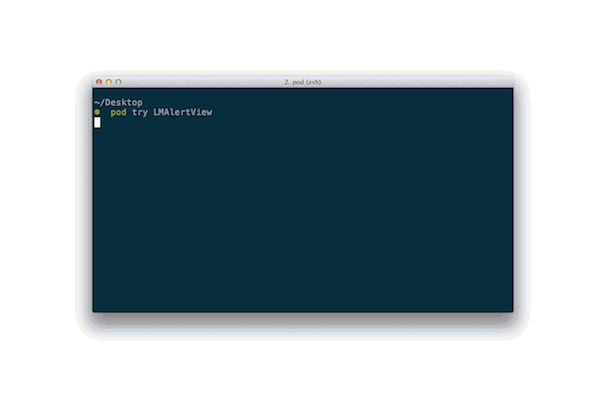Click the empty title bar right of the title
The height and width of the screenshot is (400, 593).
tap(416, 82)
